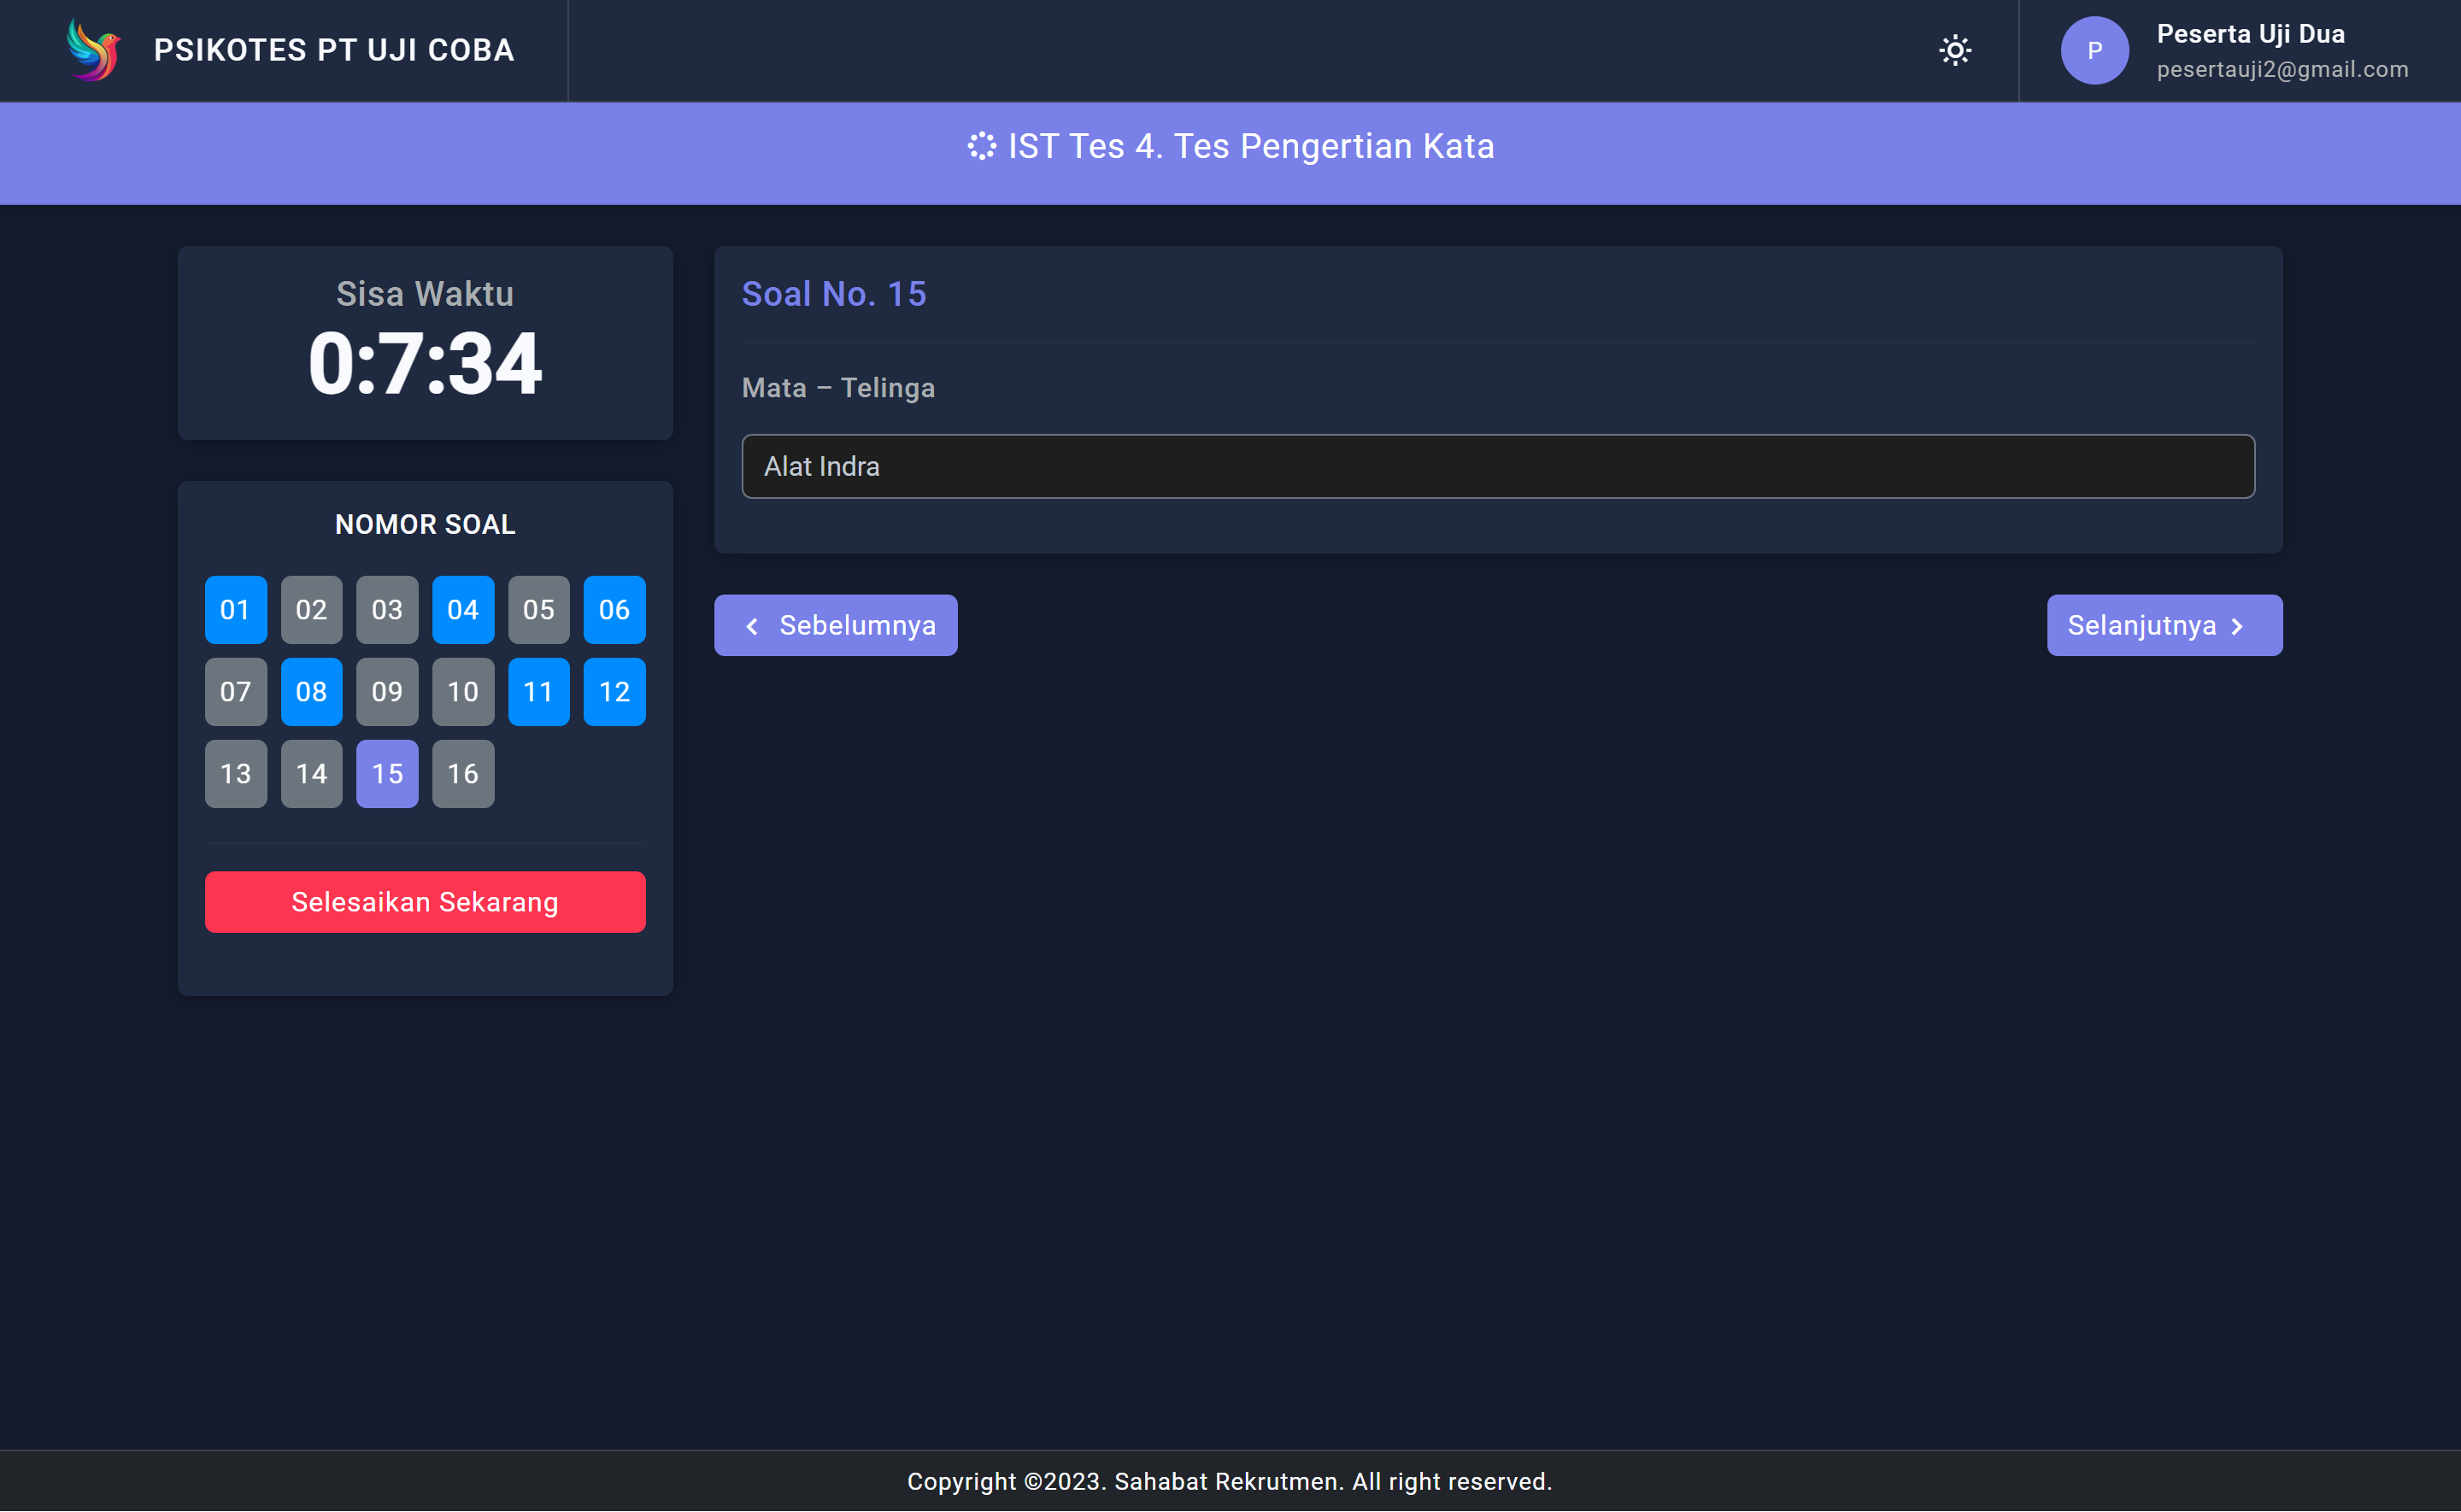Jump to question number 04
The height and width of the screenshot is (1512, 2461).
(462, 609)
